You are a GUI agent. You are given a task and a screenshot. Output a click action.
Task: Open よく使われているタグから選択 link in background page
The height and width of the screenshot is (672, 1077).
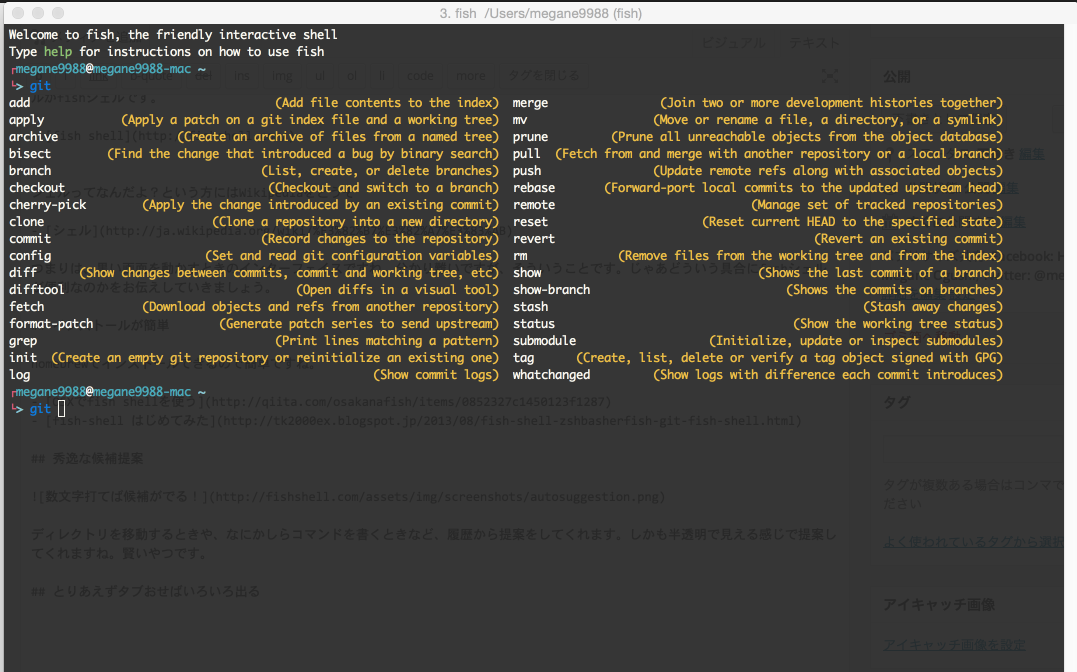point(975,541)
